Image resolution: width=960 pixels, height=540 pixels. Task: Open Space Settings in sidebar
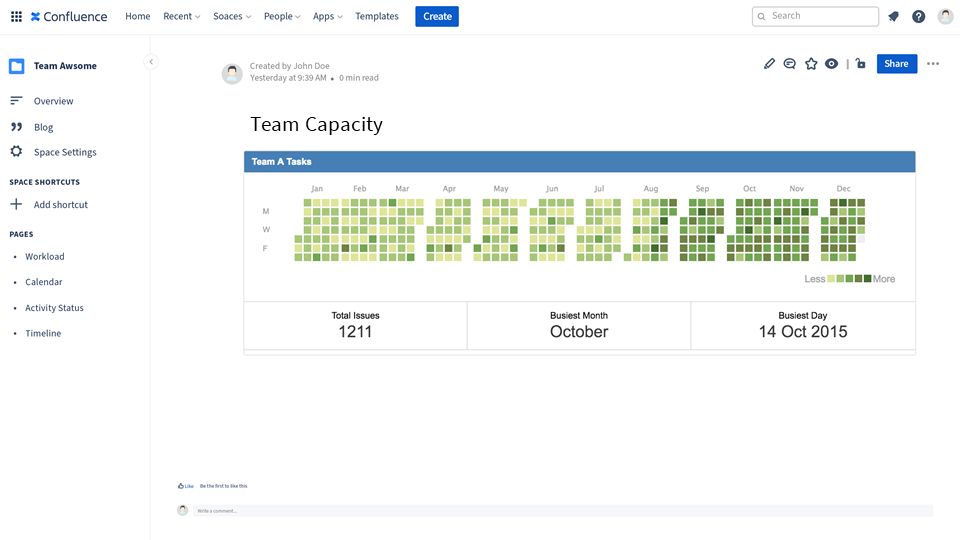pos(65,152)
